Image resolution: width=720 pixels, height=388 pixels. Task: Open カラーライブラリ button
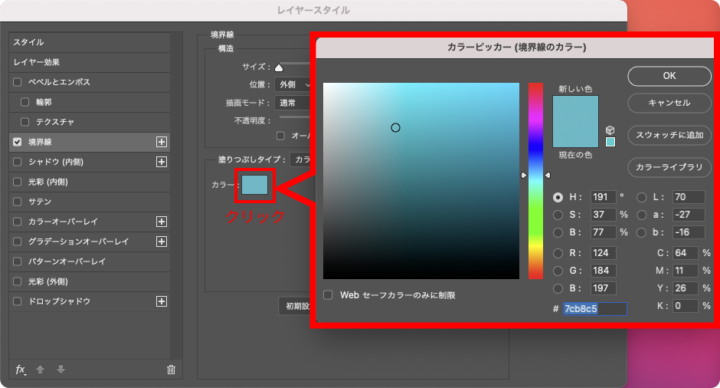(669, 167)
